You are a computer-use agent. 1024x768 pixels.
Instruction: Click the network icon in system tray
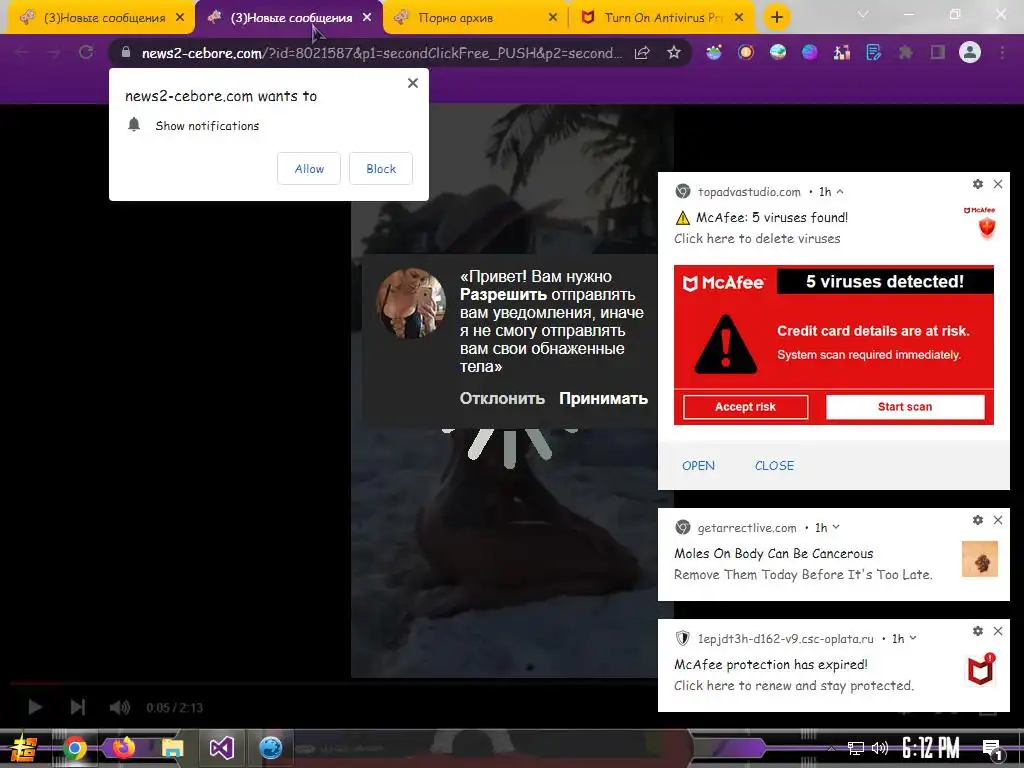856,748
